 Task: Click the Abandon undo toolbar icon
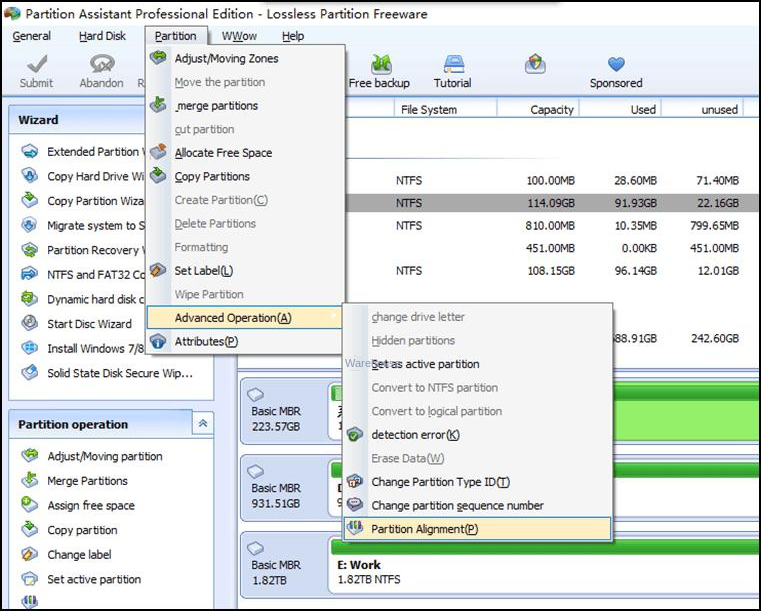coord(101,65)
